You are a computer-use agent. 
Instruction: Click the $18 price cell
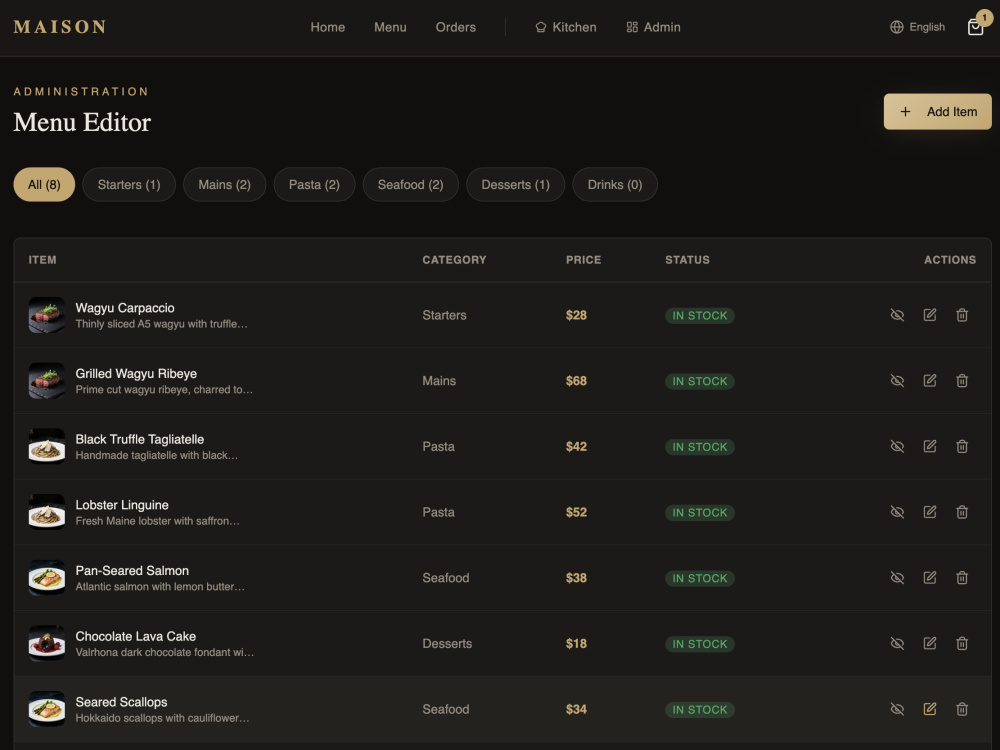pyautogui.click(x=576, y=643)
